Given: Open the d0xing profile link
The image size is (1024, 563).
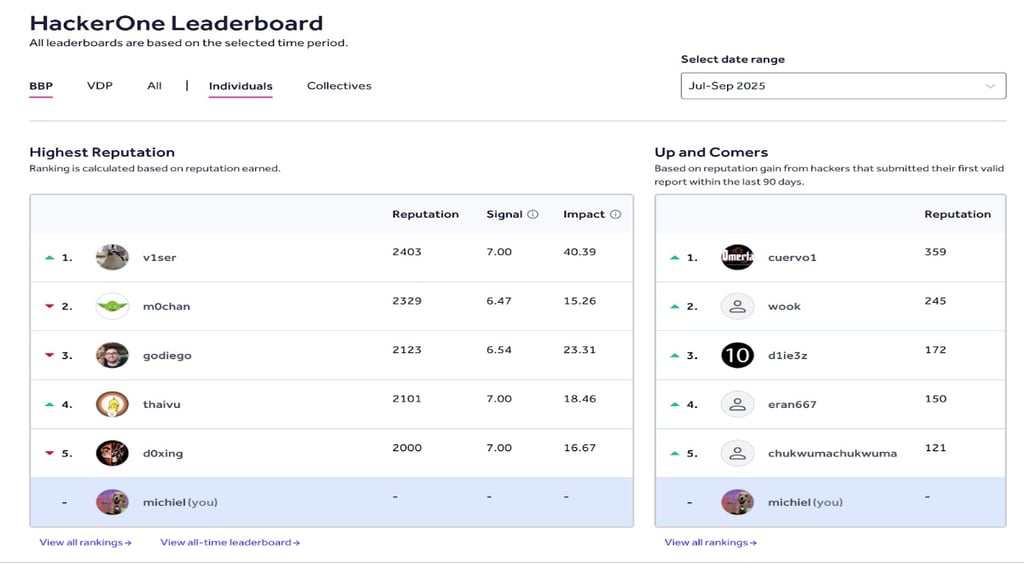Looking at the screenshot, I should (x=163, y=453).
